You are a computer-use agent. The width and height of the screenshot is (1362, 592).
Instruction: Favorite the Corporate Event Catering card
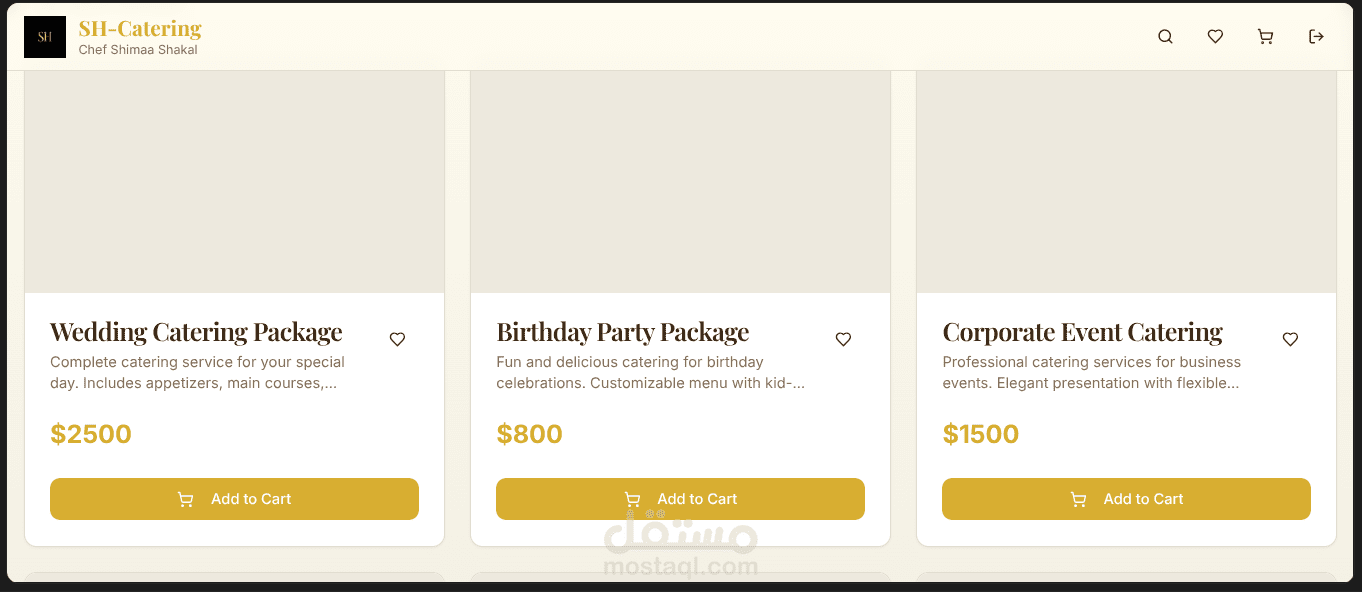tap(1290, 340)
